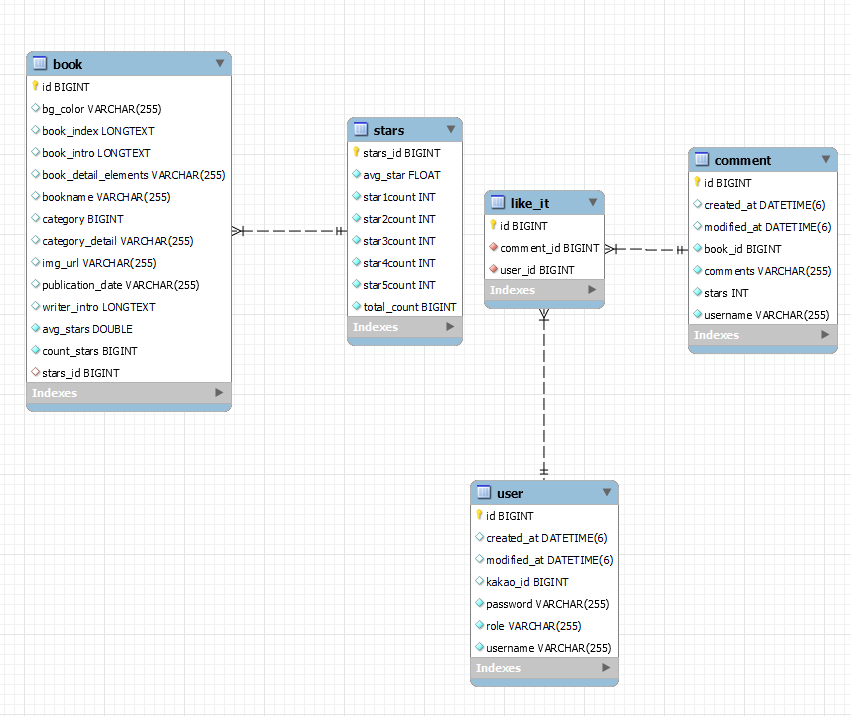Expand Indexes section of user table
This screenshot has width=864, height=716.
point(606,667)
